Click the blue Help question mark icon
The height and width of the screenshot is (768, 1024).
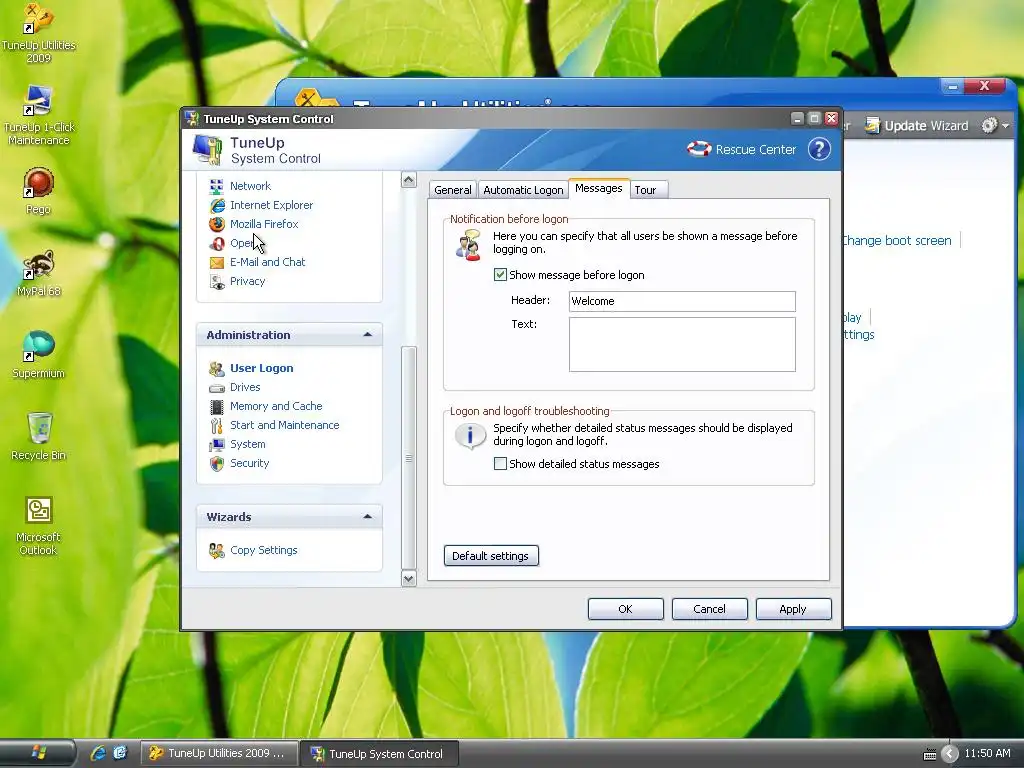point(819,149)
